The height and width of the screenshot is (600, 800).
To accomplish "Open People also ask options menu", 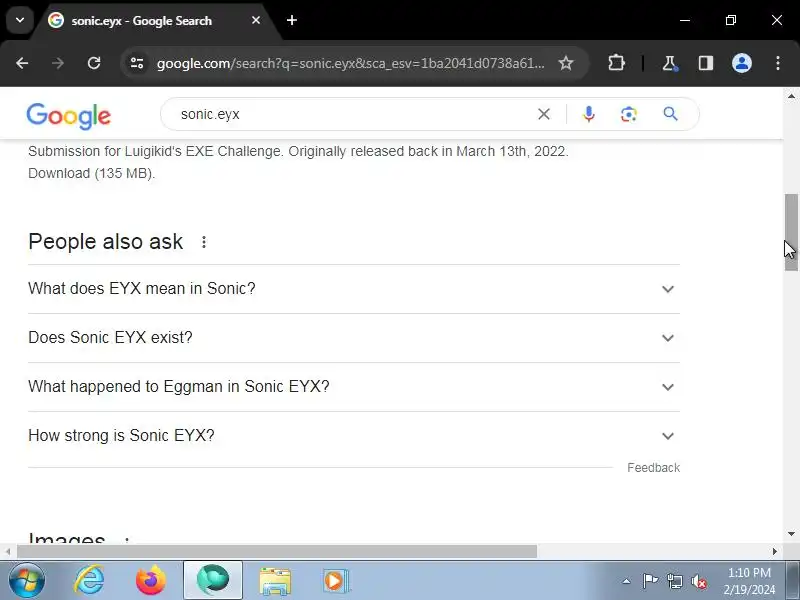I will (204, 242).
